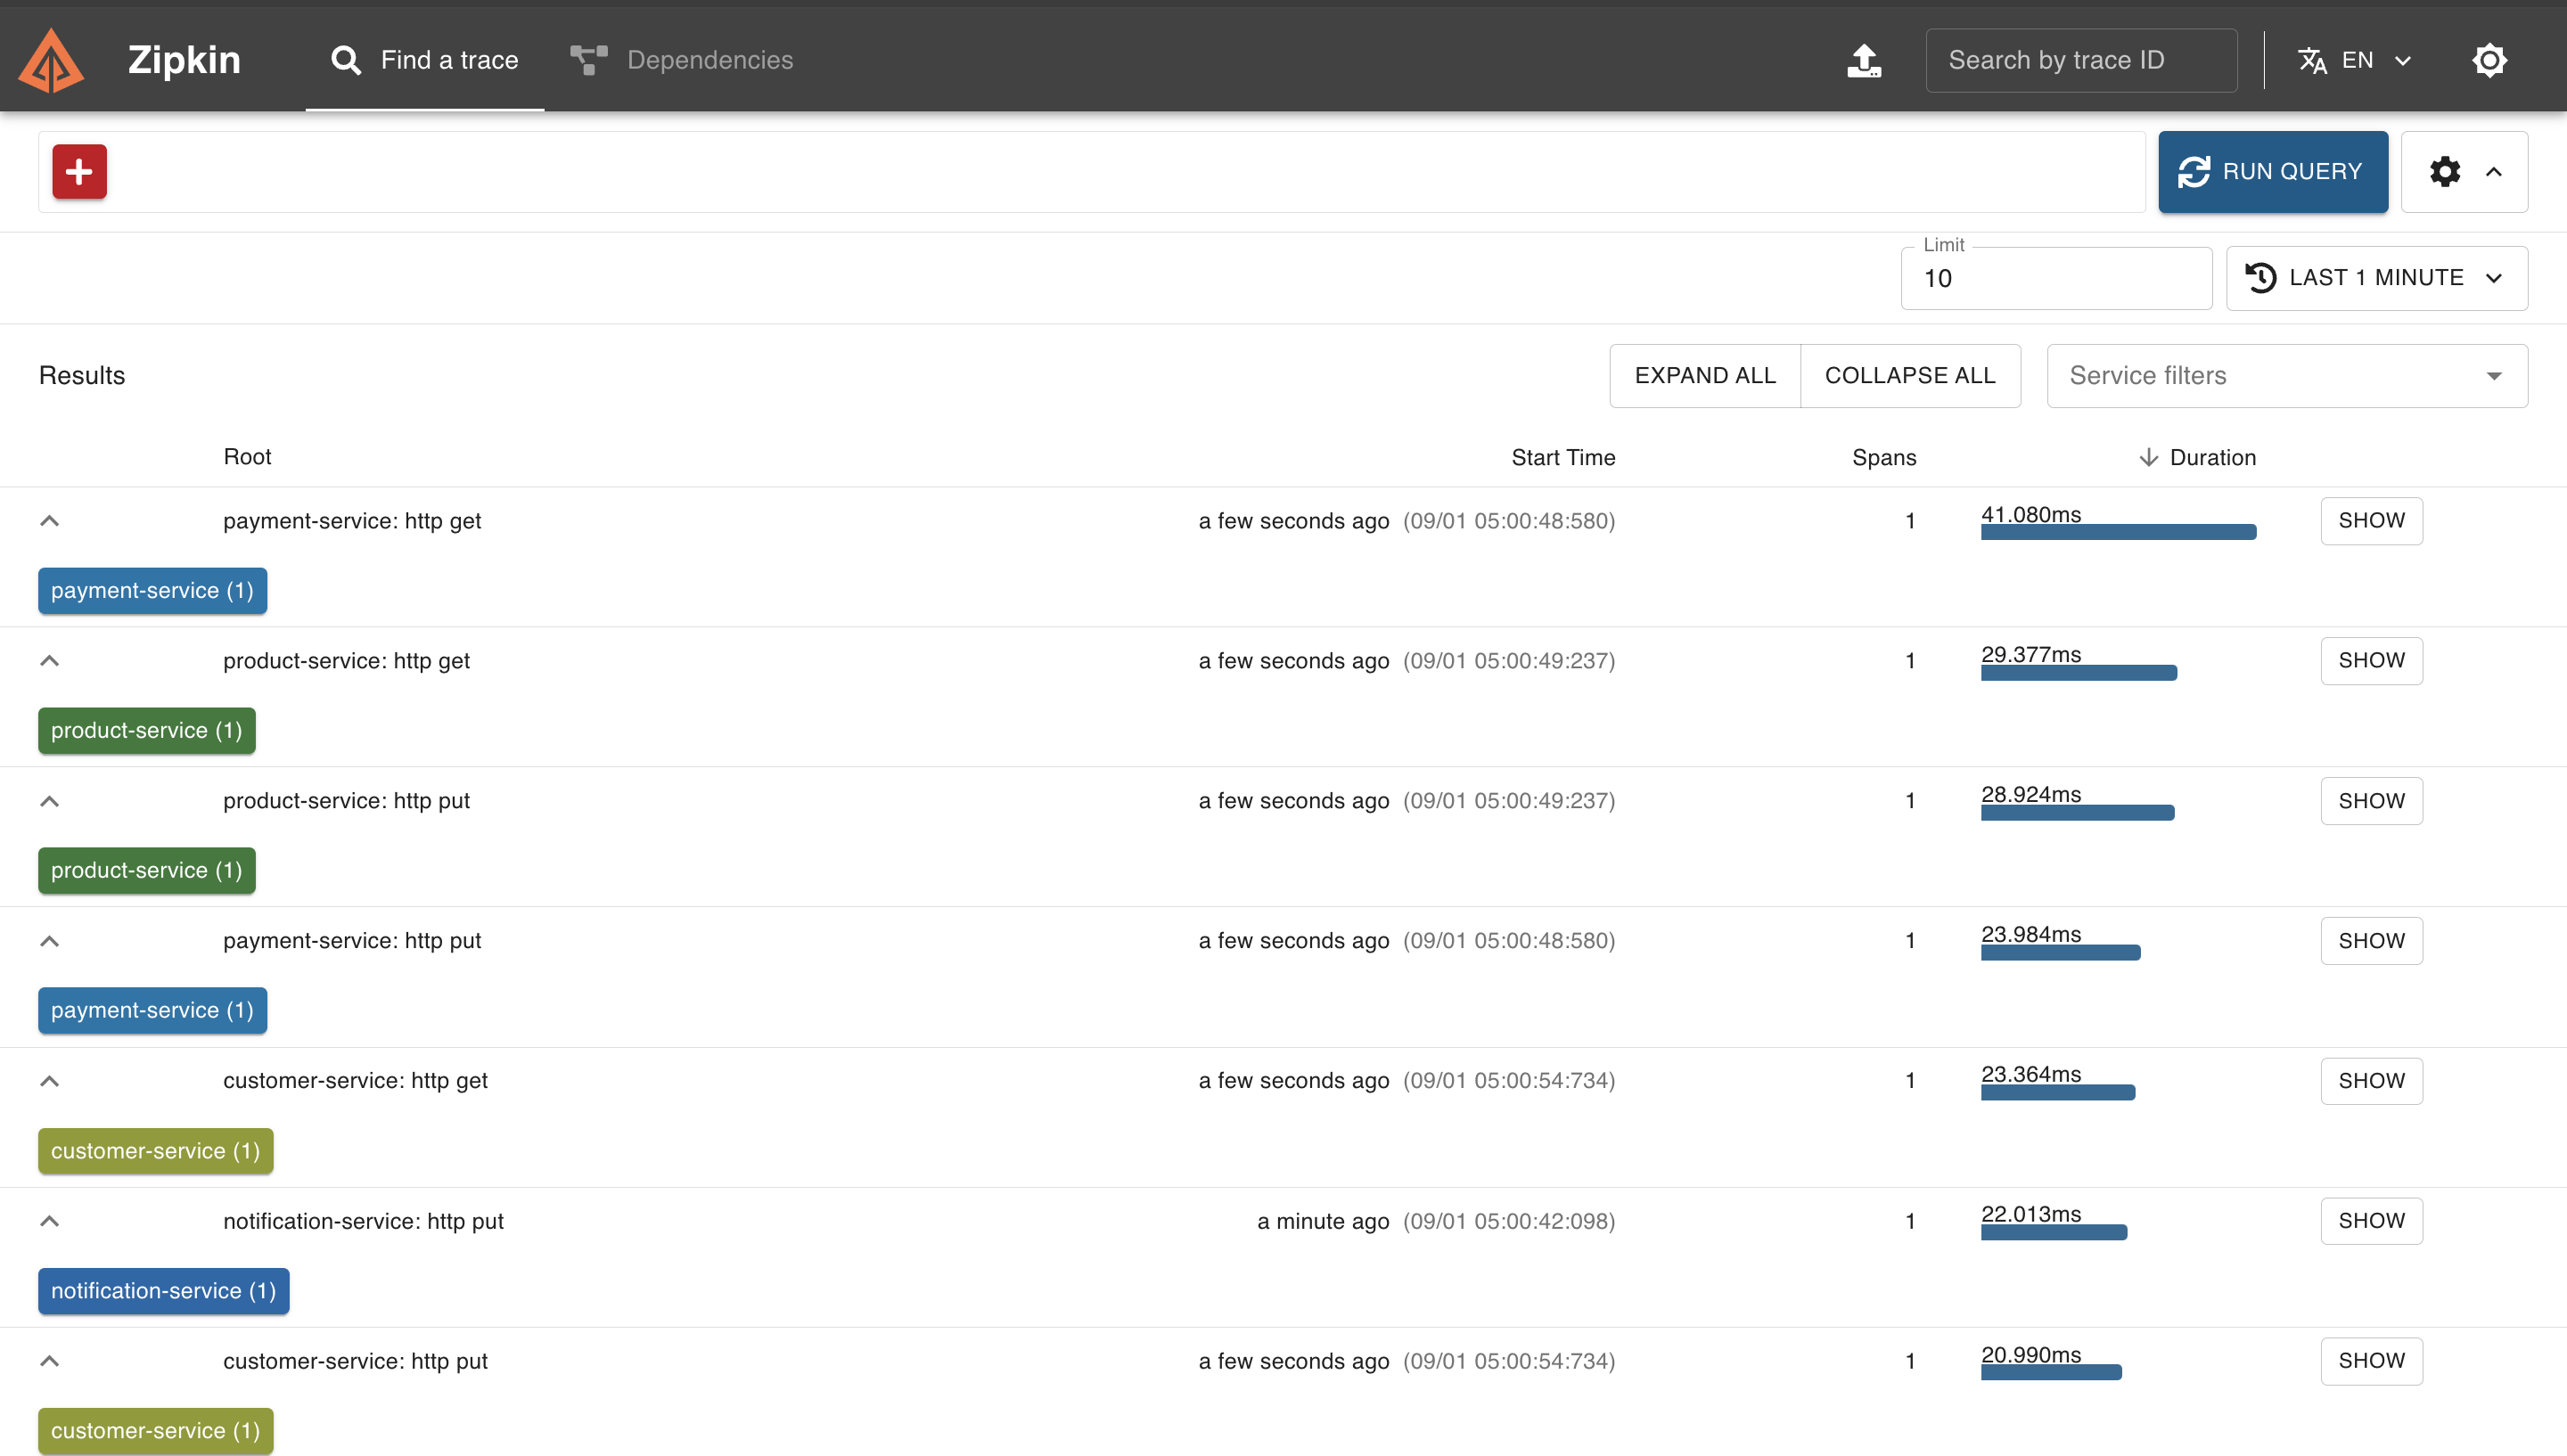Screen dimensions: 2567x1456
Task: Click the 29.377ms duration bar
Action: (x=2079, y=672)
